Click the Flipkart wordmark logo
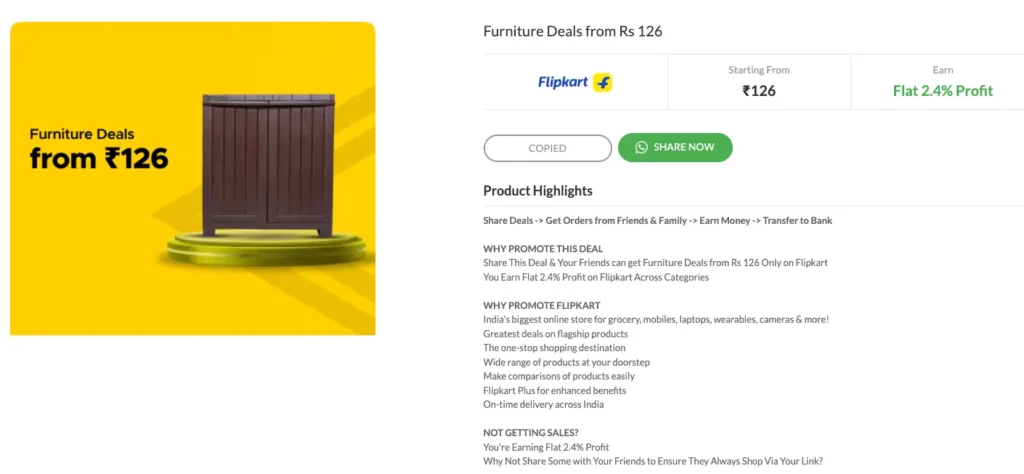Viewport: 1024px width, 474px height. tap(563, 82)
